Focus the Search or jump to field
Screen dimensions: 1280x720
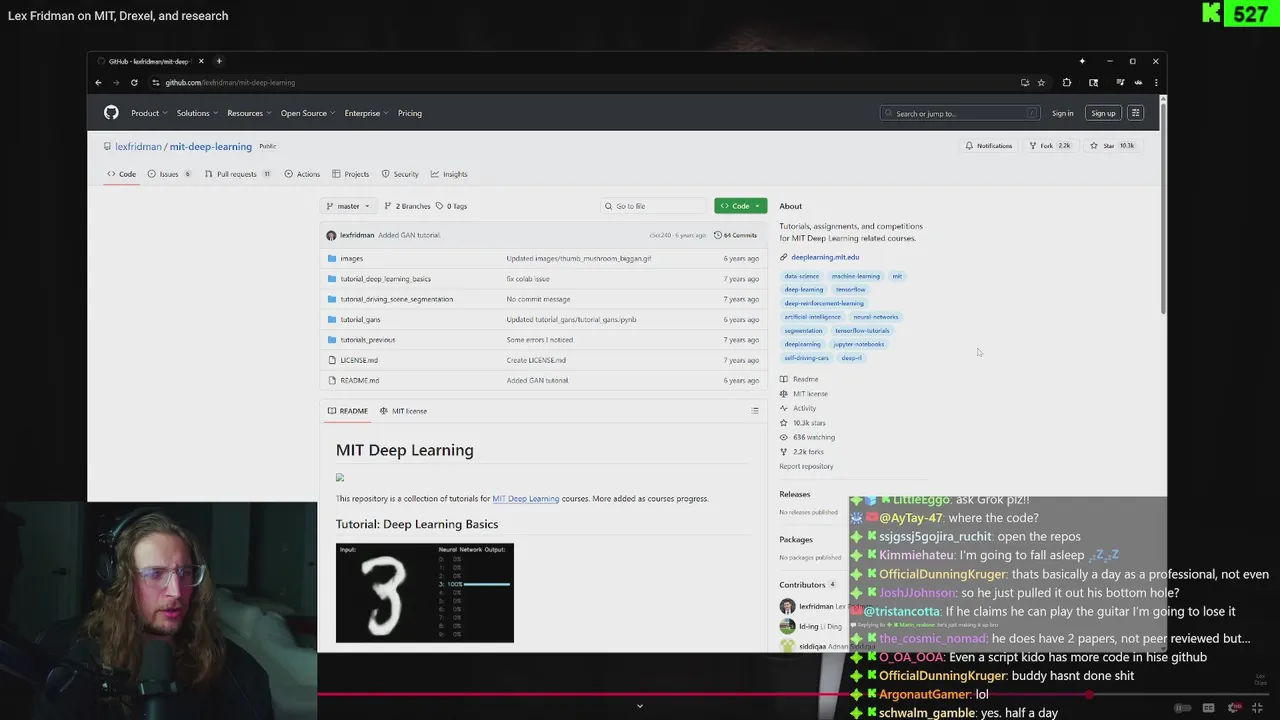pyautogui.click(x=960, y=113)
